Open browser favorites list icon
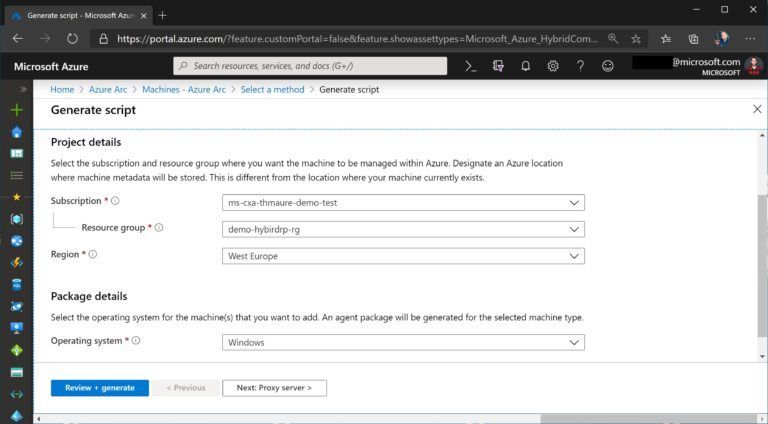This screenshot has width=768, height=424. pyautogui.click(x=666, y=39)
